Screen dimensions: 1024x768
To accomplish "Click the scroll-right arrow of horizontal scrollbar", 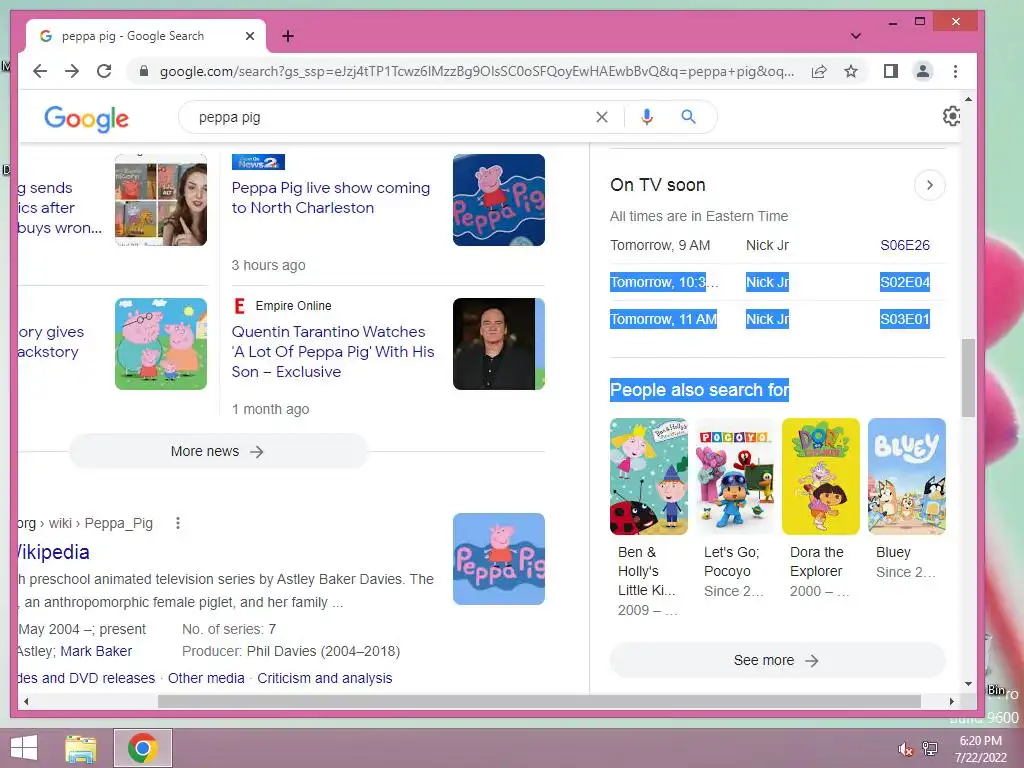I will point(952,701).
